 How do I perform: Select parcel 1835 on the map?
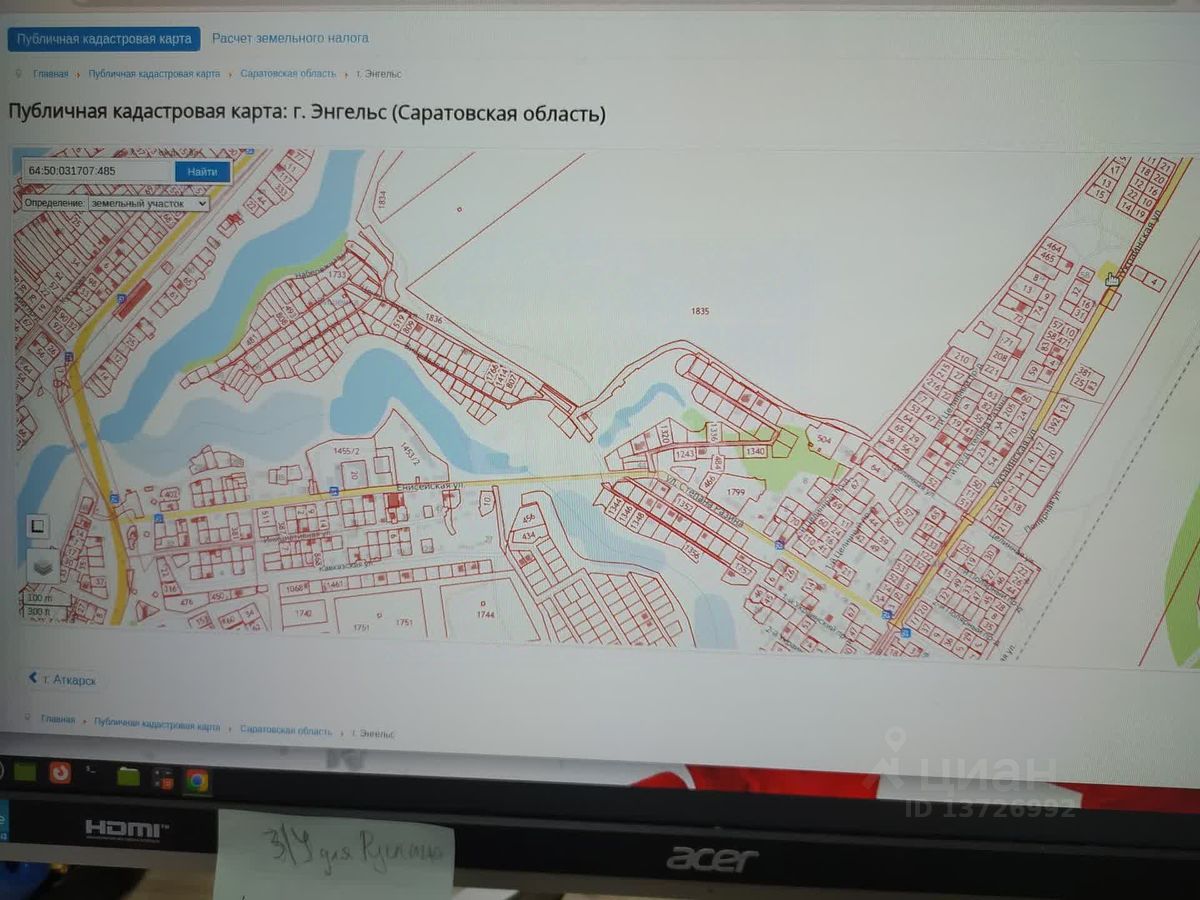pos(700,311)
